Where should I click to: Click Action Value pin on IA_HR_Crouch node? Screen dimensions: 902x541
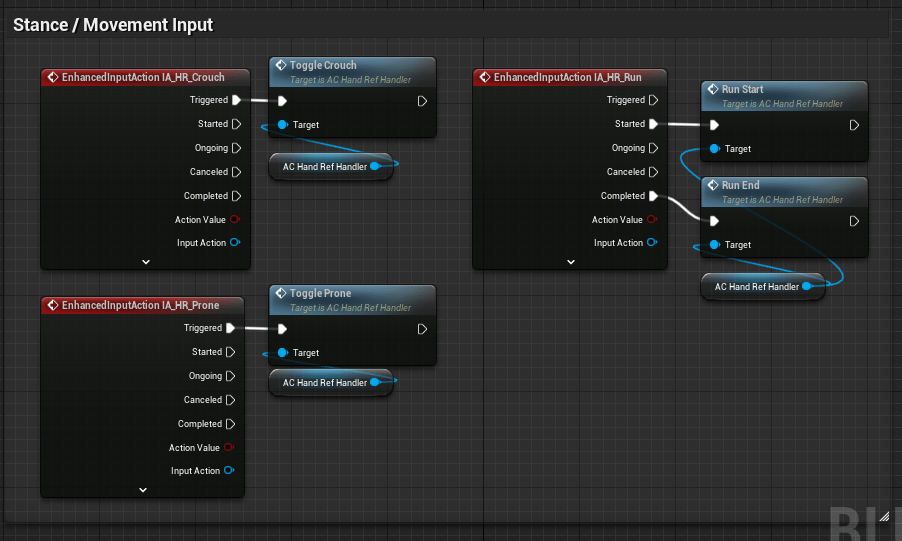tap(236, 220)
